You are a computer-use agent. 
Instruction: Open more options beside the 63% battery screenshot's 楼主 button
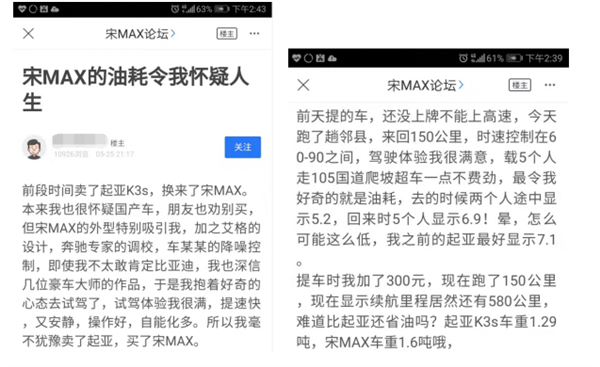point(254,34)
